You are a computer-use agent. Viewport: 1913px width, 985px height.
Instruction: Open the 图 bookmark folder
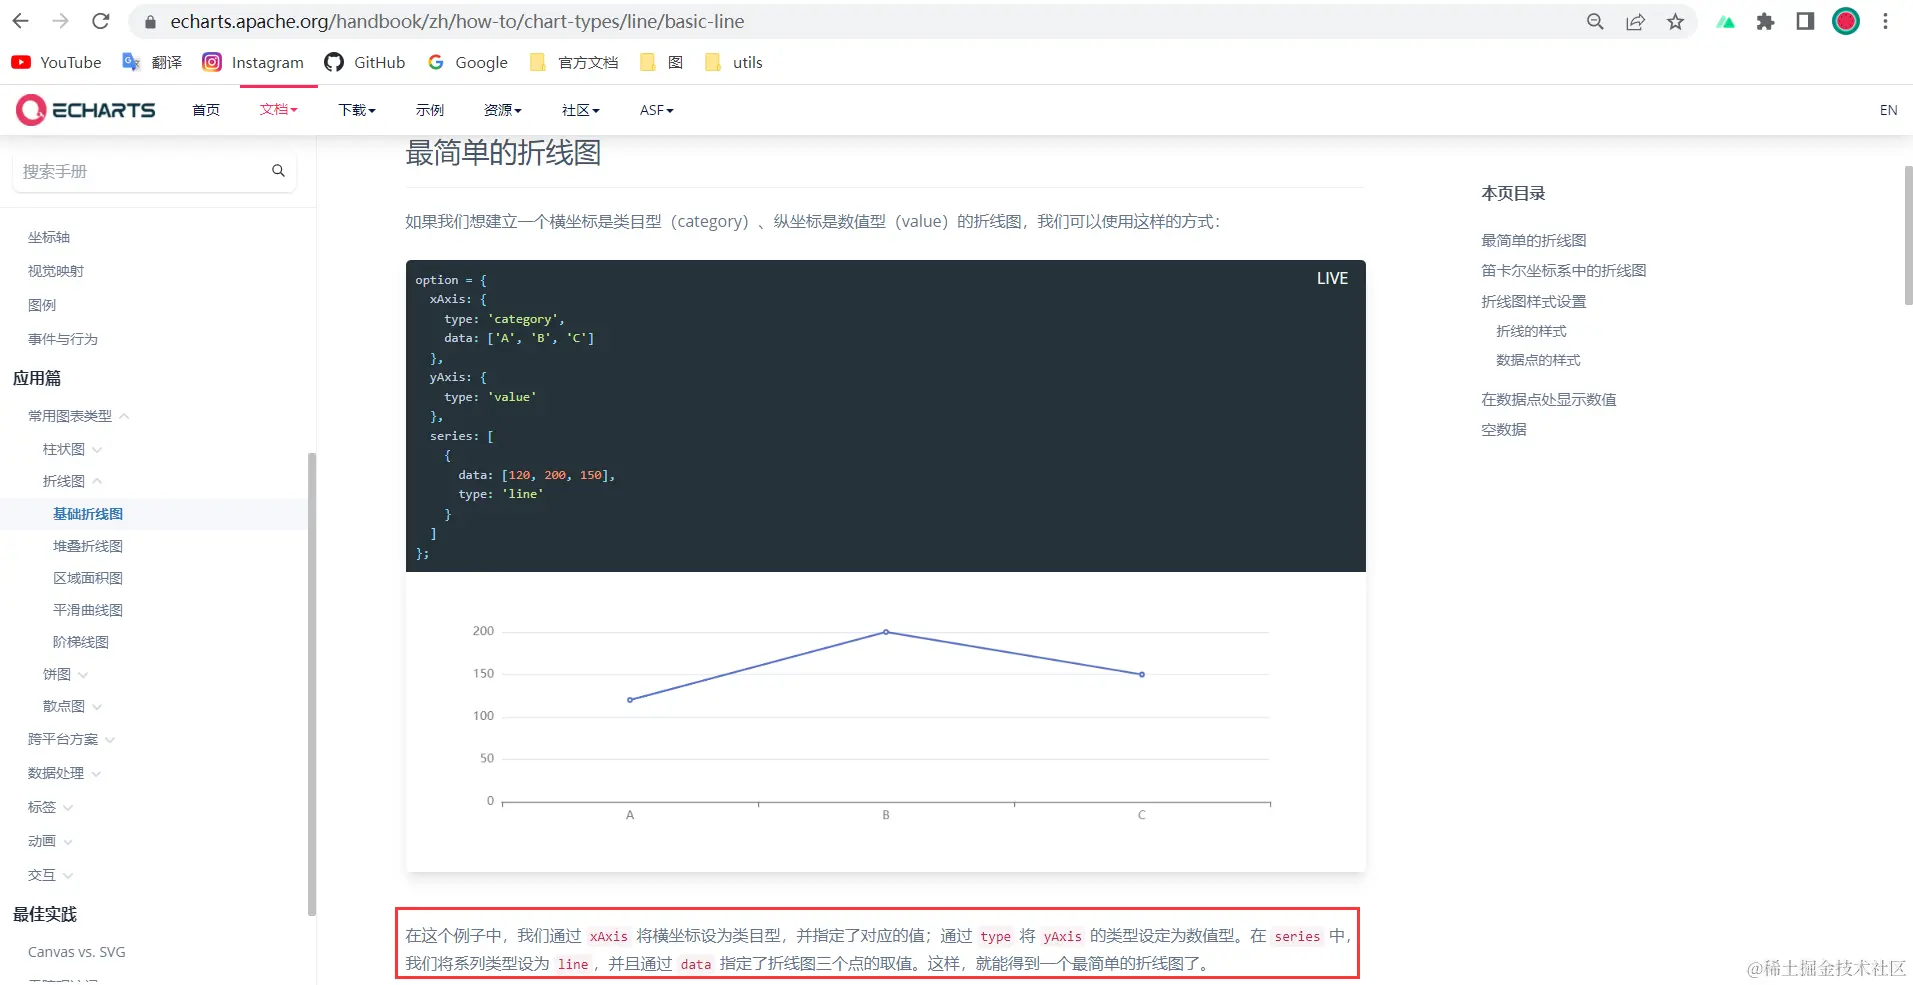(661, 62)
